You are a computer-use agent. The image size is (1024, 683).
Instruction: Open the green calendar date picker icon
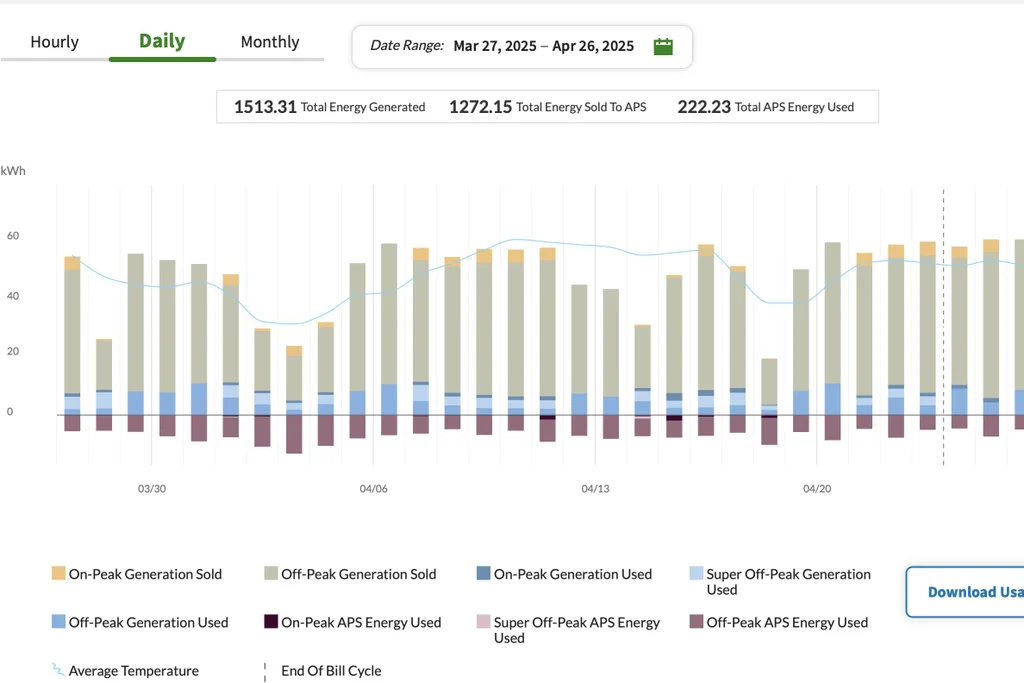663,46
